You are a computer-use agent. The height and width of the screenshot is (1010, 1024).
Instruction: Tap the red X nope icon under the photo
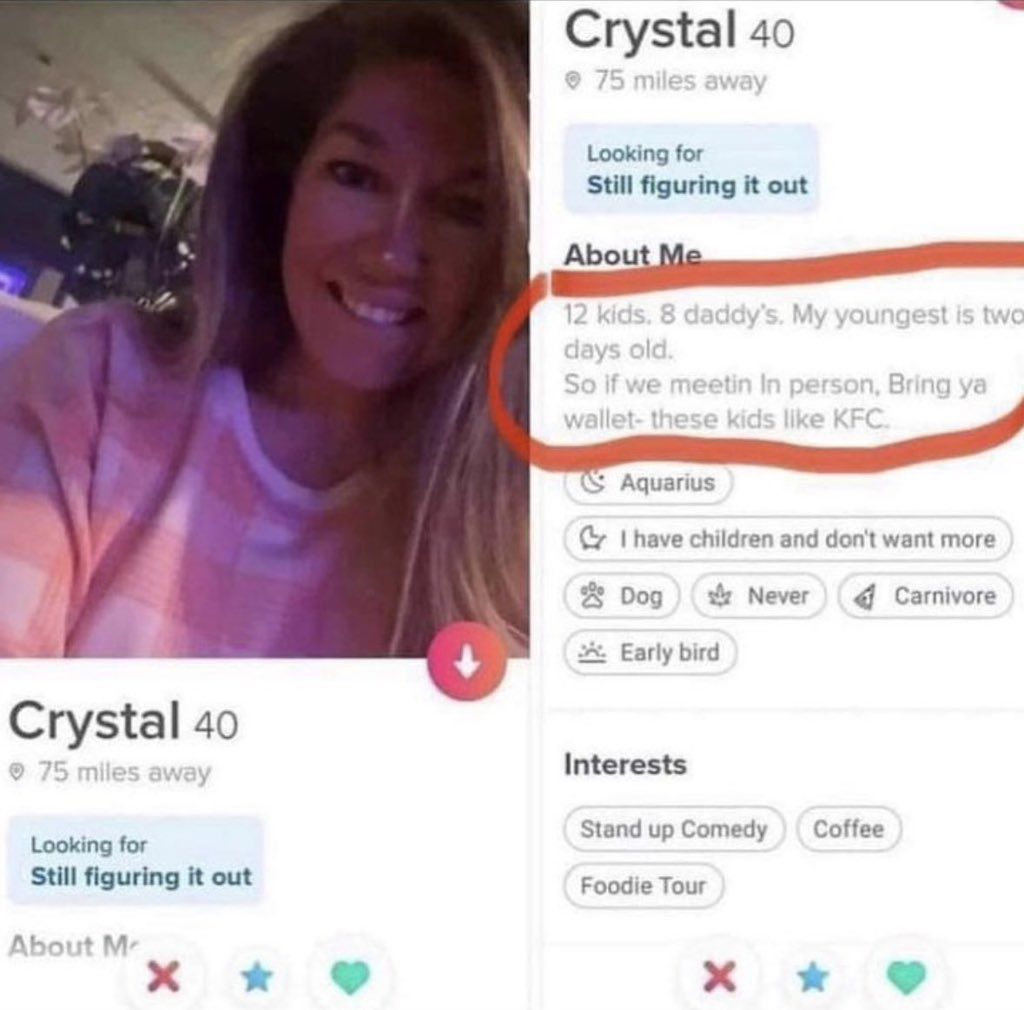point(163,977)
